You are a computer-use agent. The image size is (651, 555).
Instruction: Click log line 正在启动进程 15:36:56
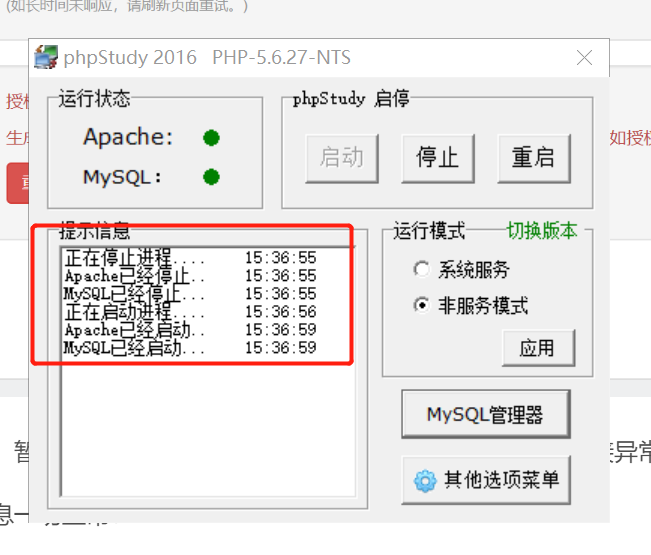(191, 312)
